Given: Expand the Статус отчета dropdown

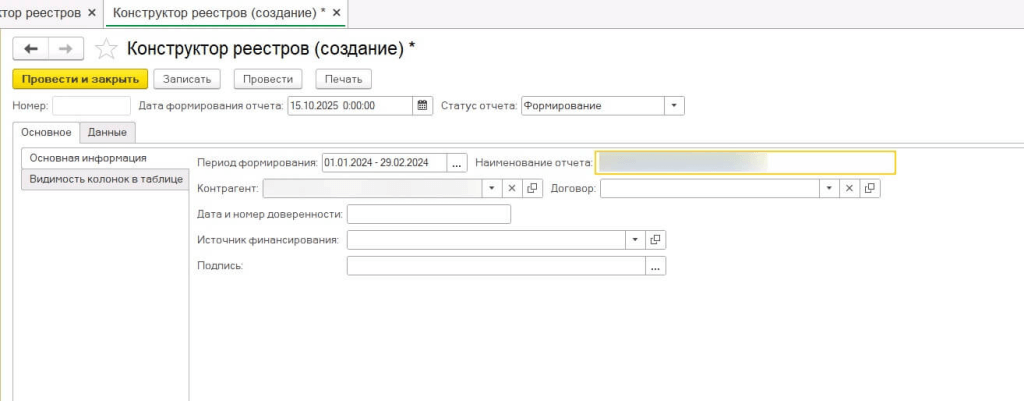Looking at the screenshot, I should point(674,106).
